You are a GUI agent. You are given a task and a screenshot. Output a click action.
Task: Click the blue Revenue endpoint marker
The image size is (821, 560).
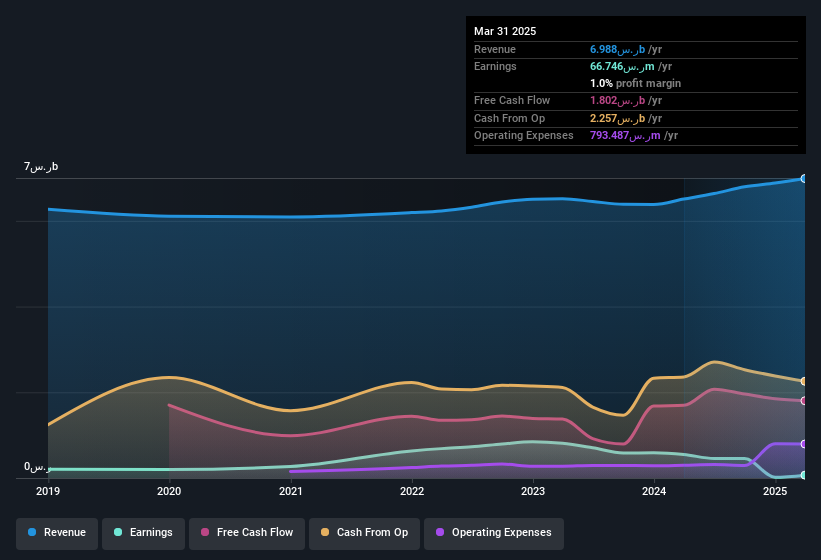(804, 178)
